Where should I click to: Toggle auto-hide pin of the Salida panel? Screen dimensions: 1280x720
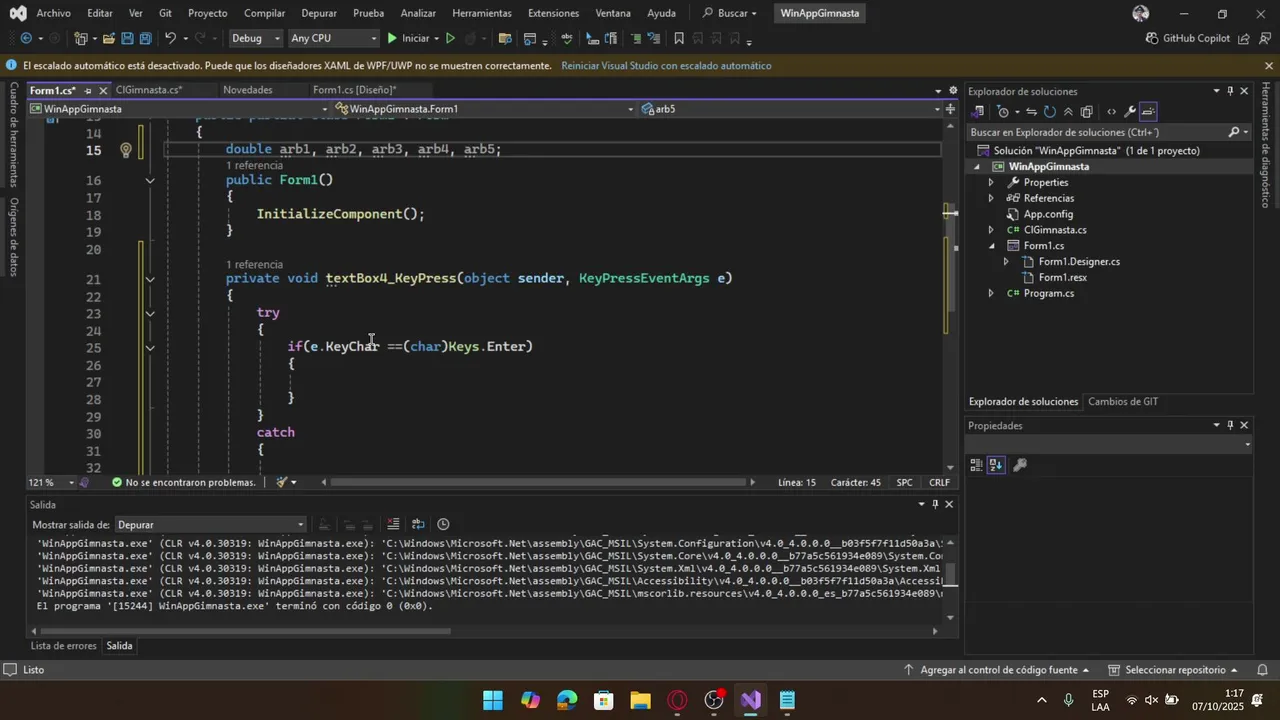tap(935, 505)
